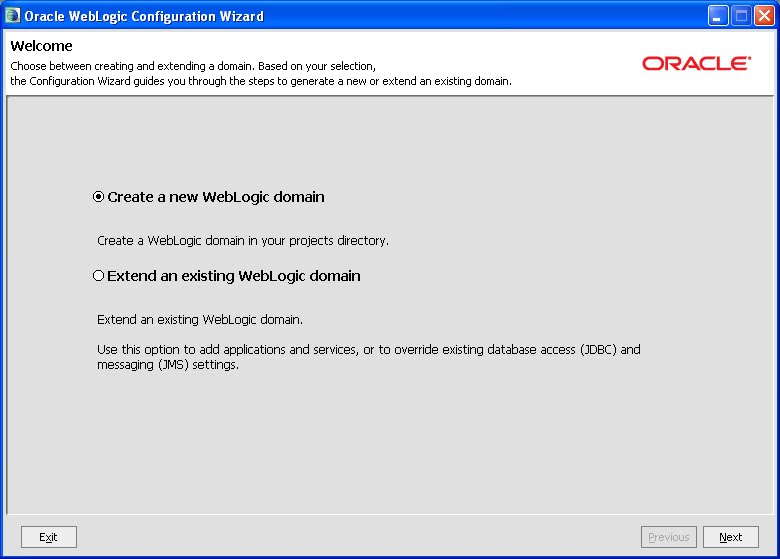Close the Configuration Wizard window
The width and height of the screenshot is (780, 559).
tap(764, 16)
